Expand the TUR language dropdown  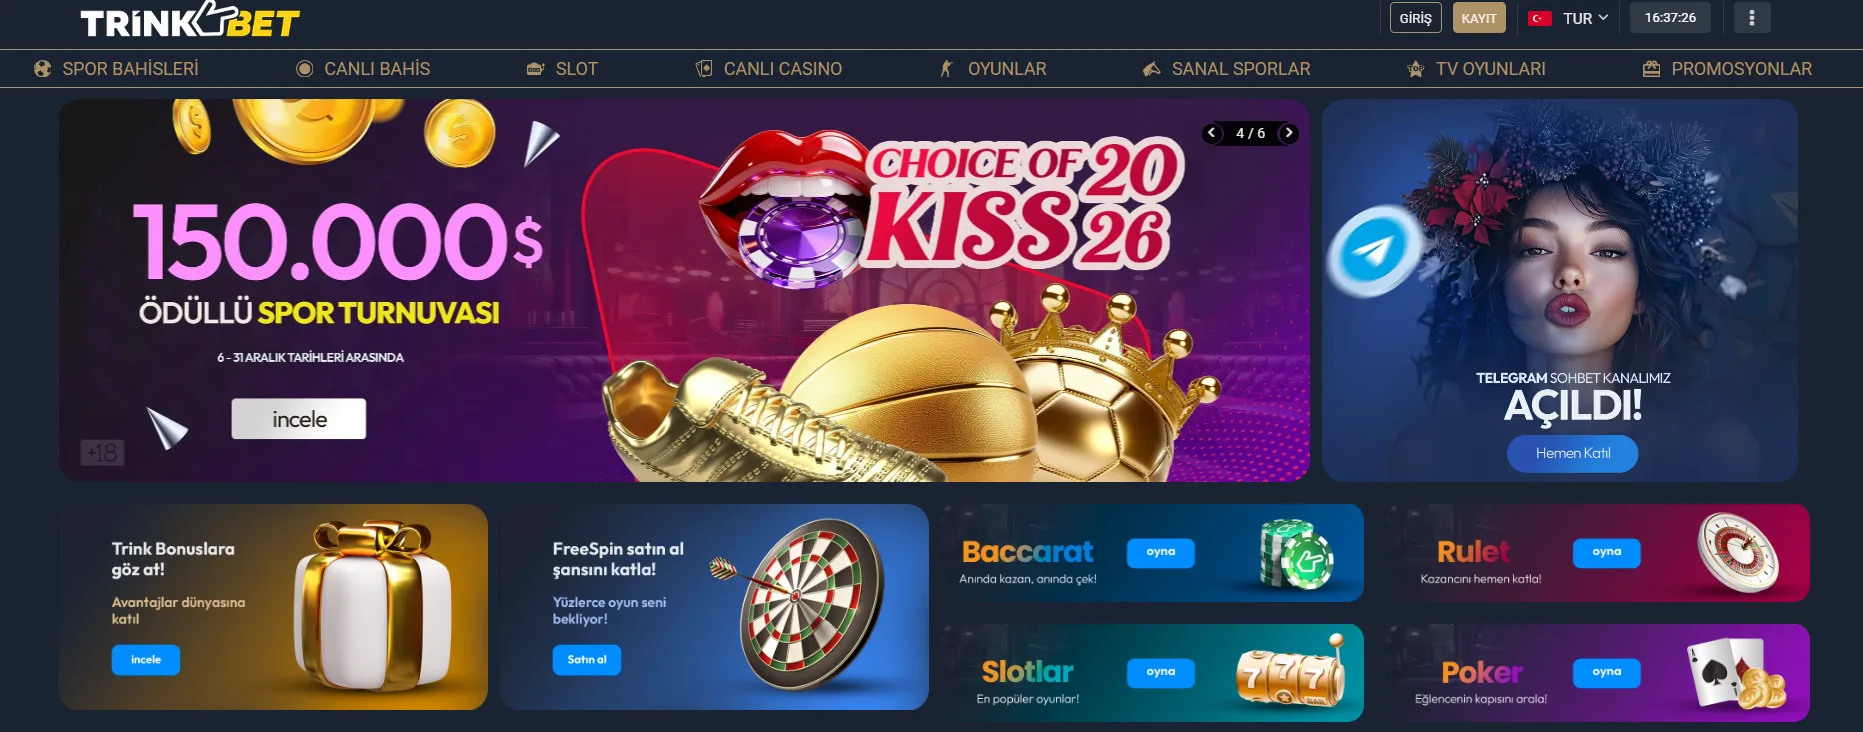1585,18
